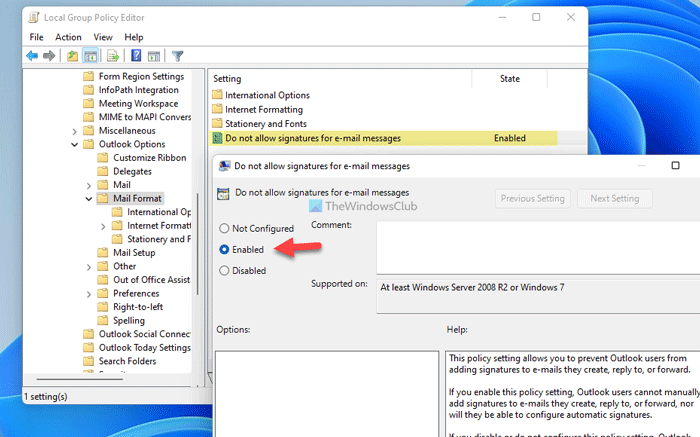Select Stationery and Fonts under Mail Format tree
This screenshot has height=437, width=700.
click(x=158, y=239)
